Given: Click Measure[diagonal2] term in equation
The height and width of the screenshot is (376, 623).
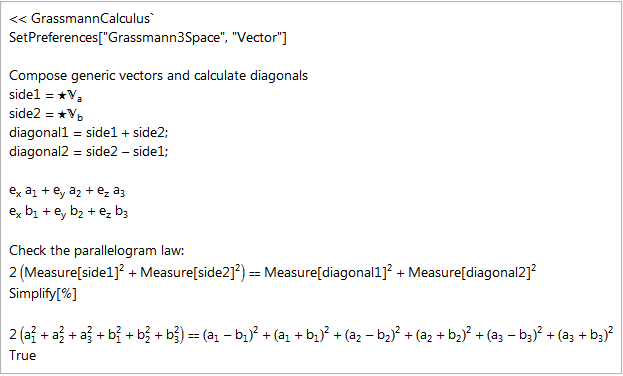Looking at the screenshot, I should pos(472,272).
